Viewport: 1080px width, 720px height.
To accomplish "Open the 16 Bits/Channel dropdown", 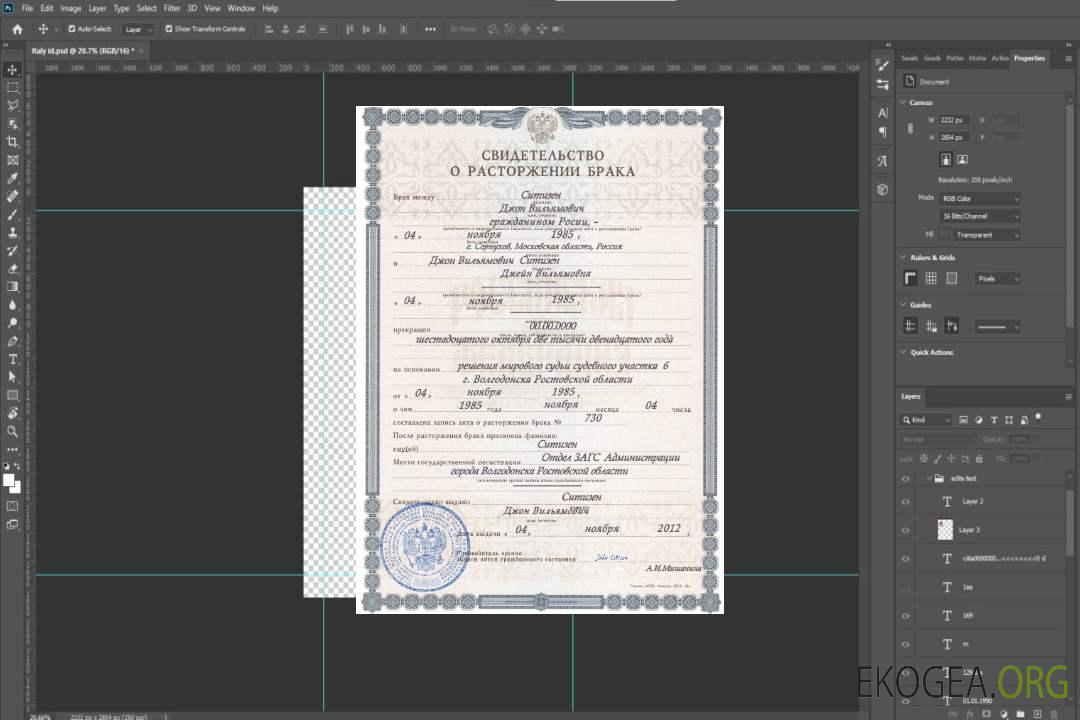I will 980,216.
